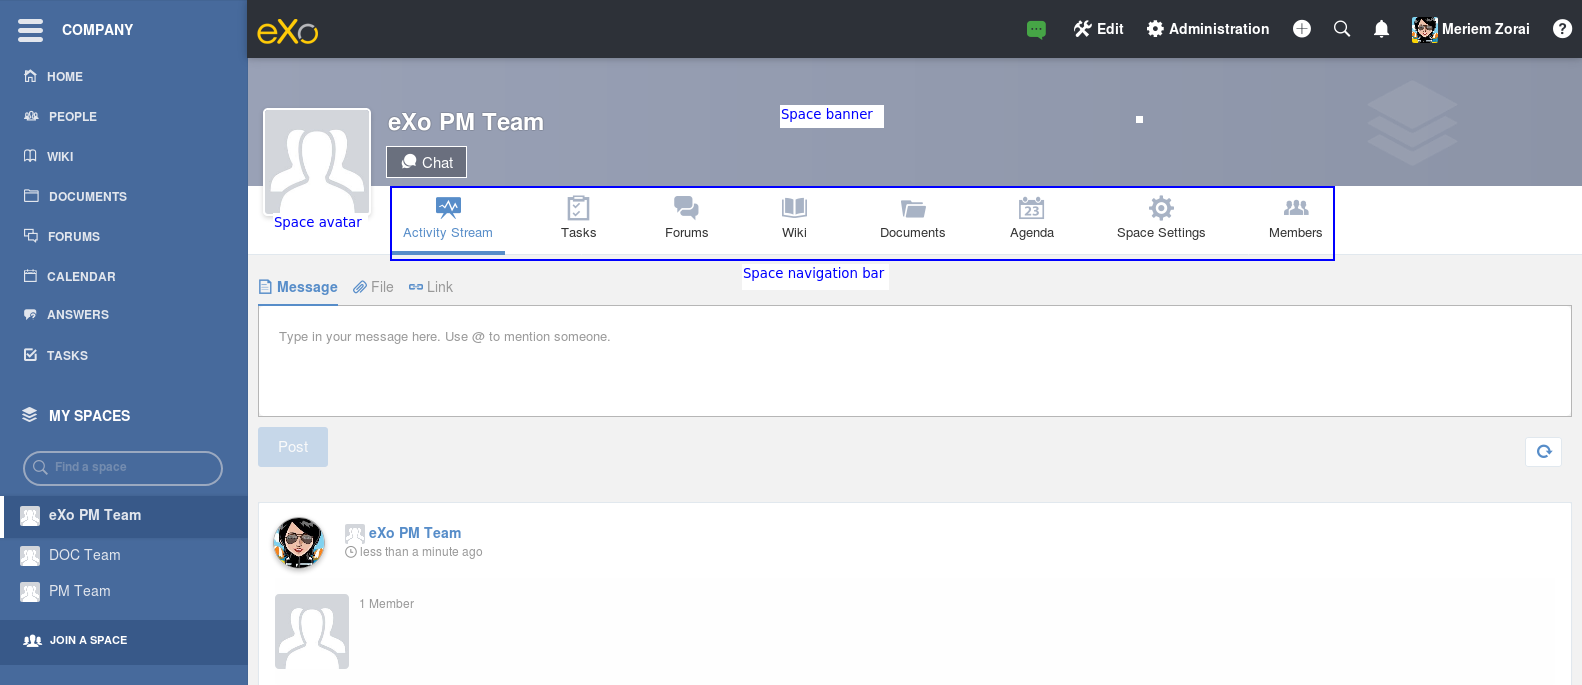Open the Administration menu

[x=1208, y=29]
